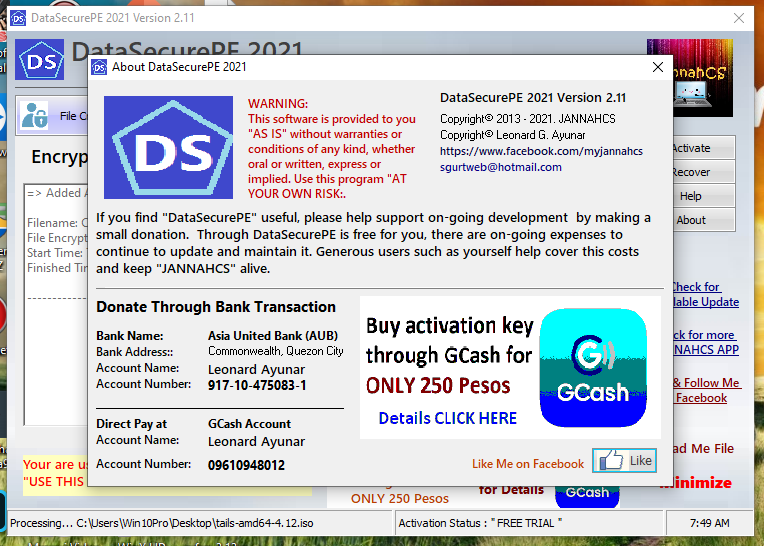Viewport: 764px width, 546px height.
Task: Click the DS icon in main title bar
Action: [x=15, y=18]
